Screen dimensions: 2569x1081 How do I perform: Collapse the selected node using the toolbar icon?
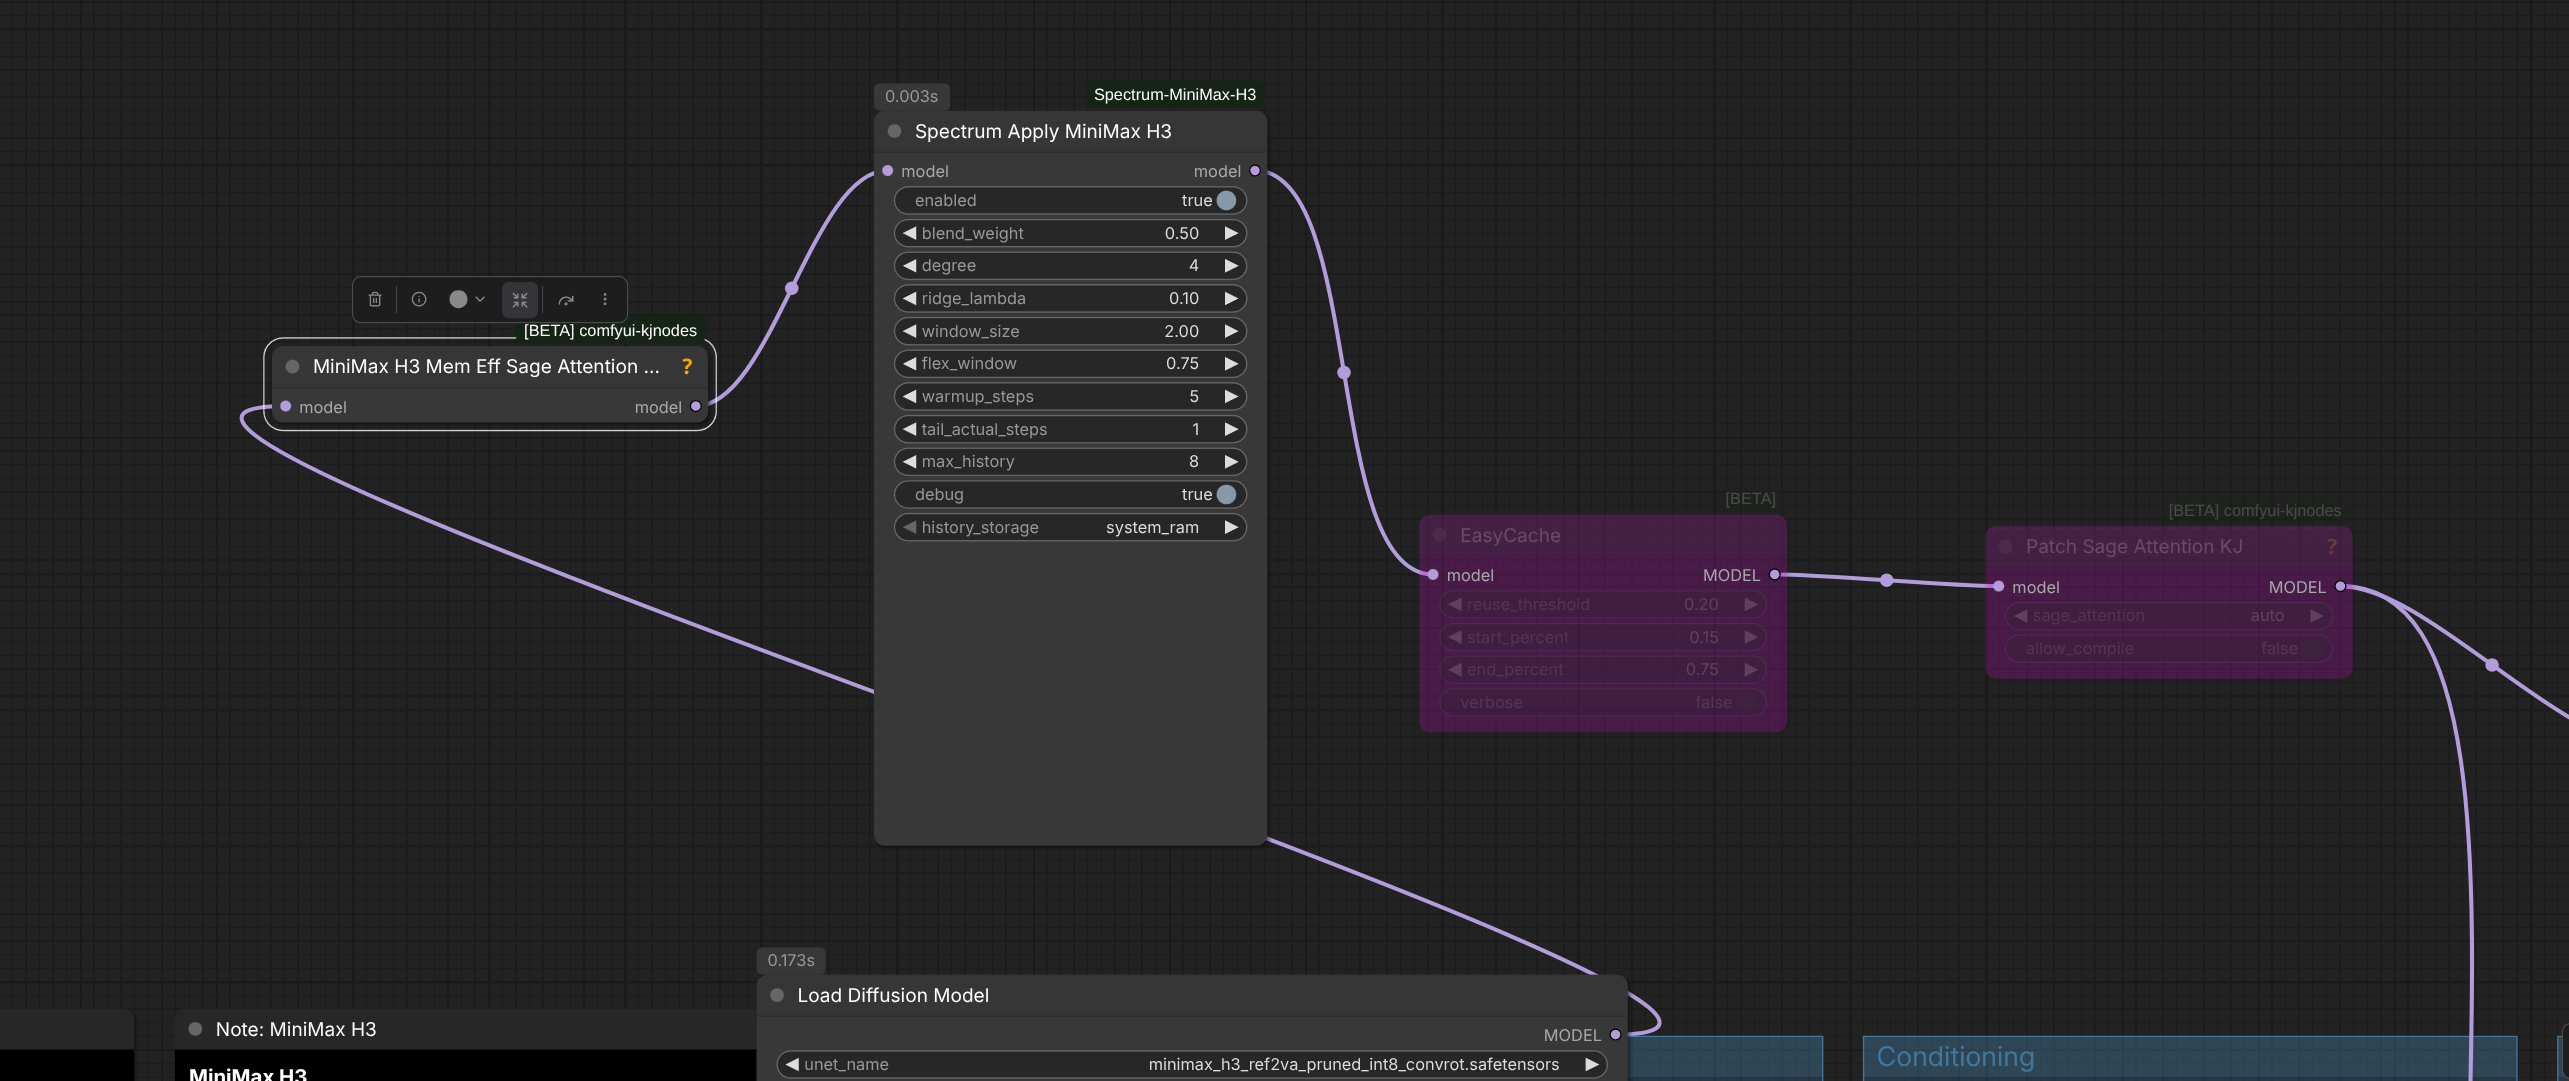(x=520, y=299)
